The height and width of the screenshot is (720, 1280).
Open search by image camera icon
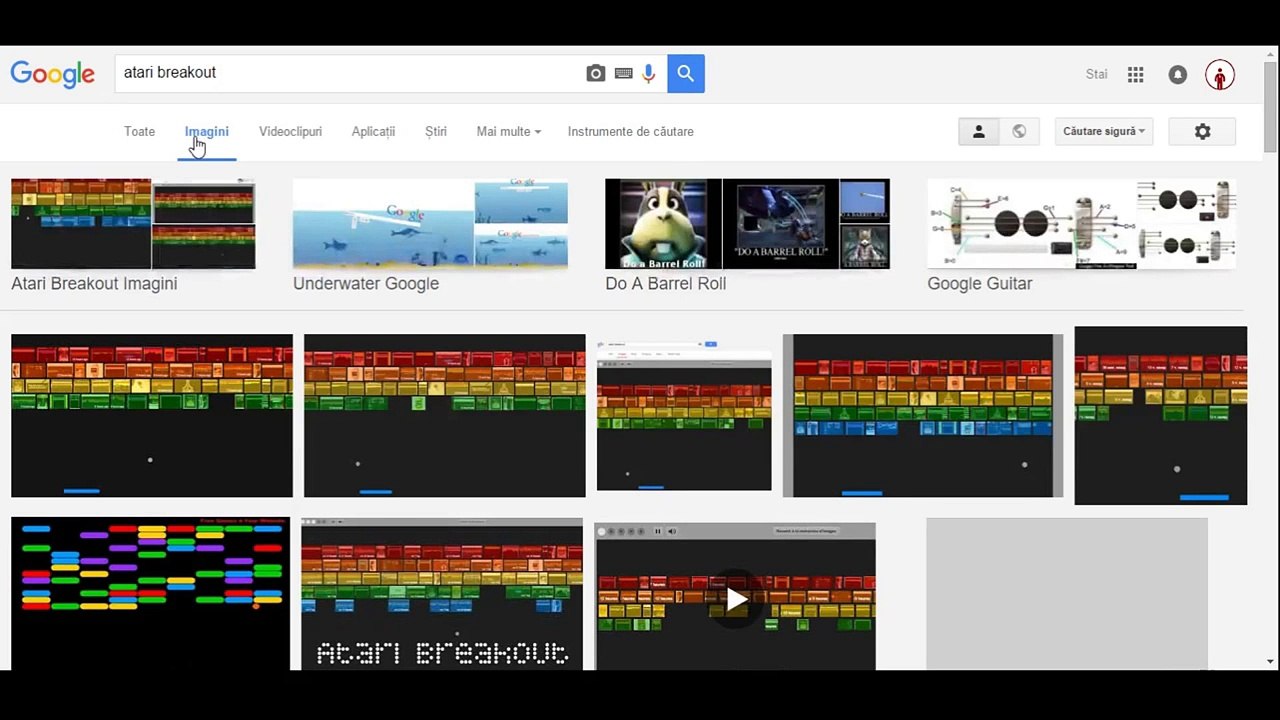pos(596,73)
